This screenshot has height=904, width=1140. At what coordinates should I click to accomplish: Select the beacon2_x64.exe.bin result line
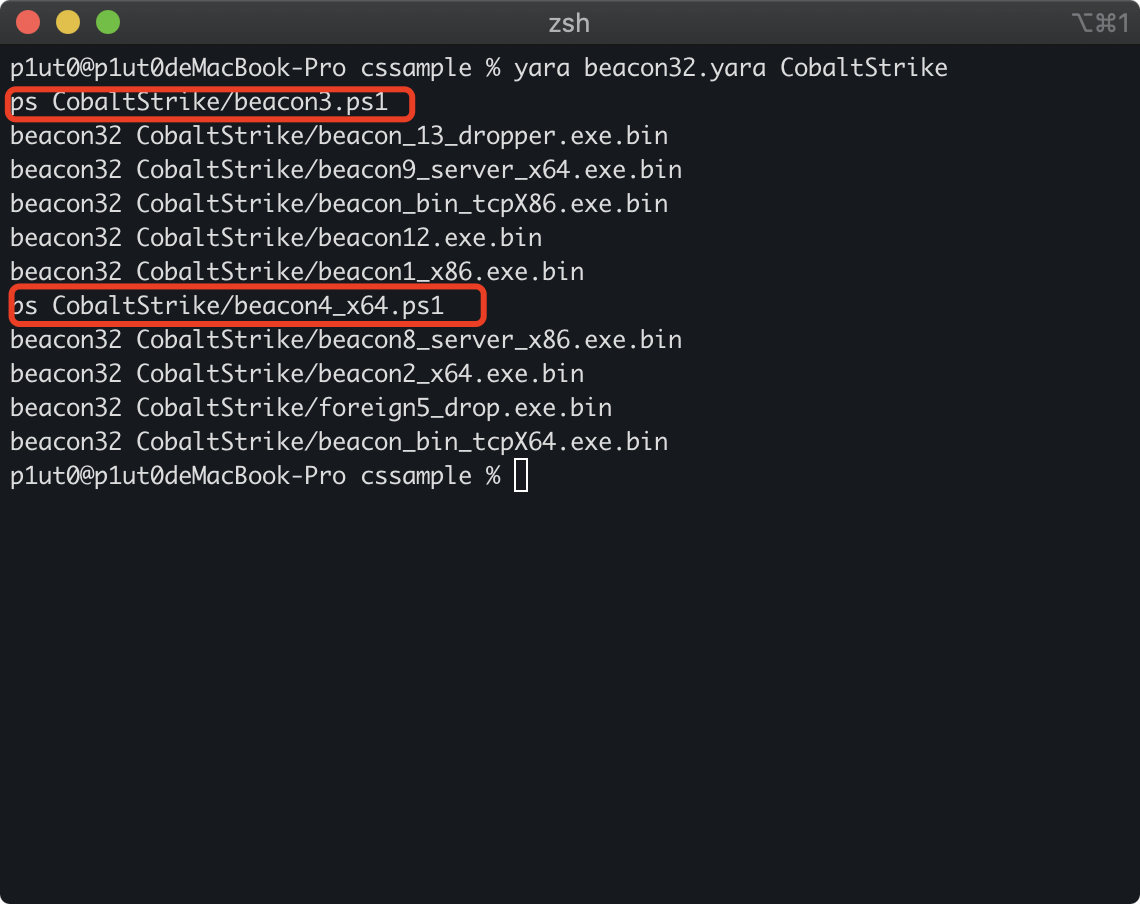(297, 374)
